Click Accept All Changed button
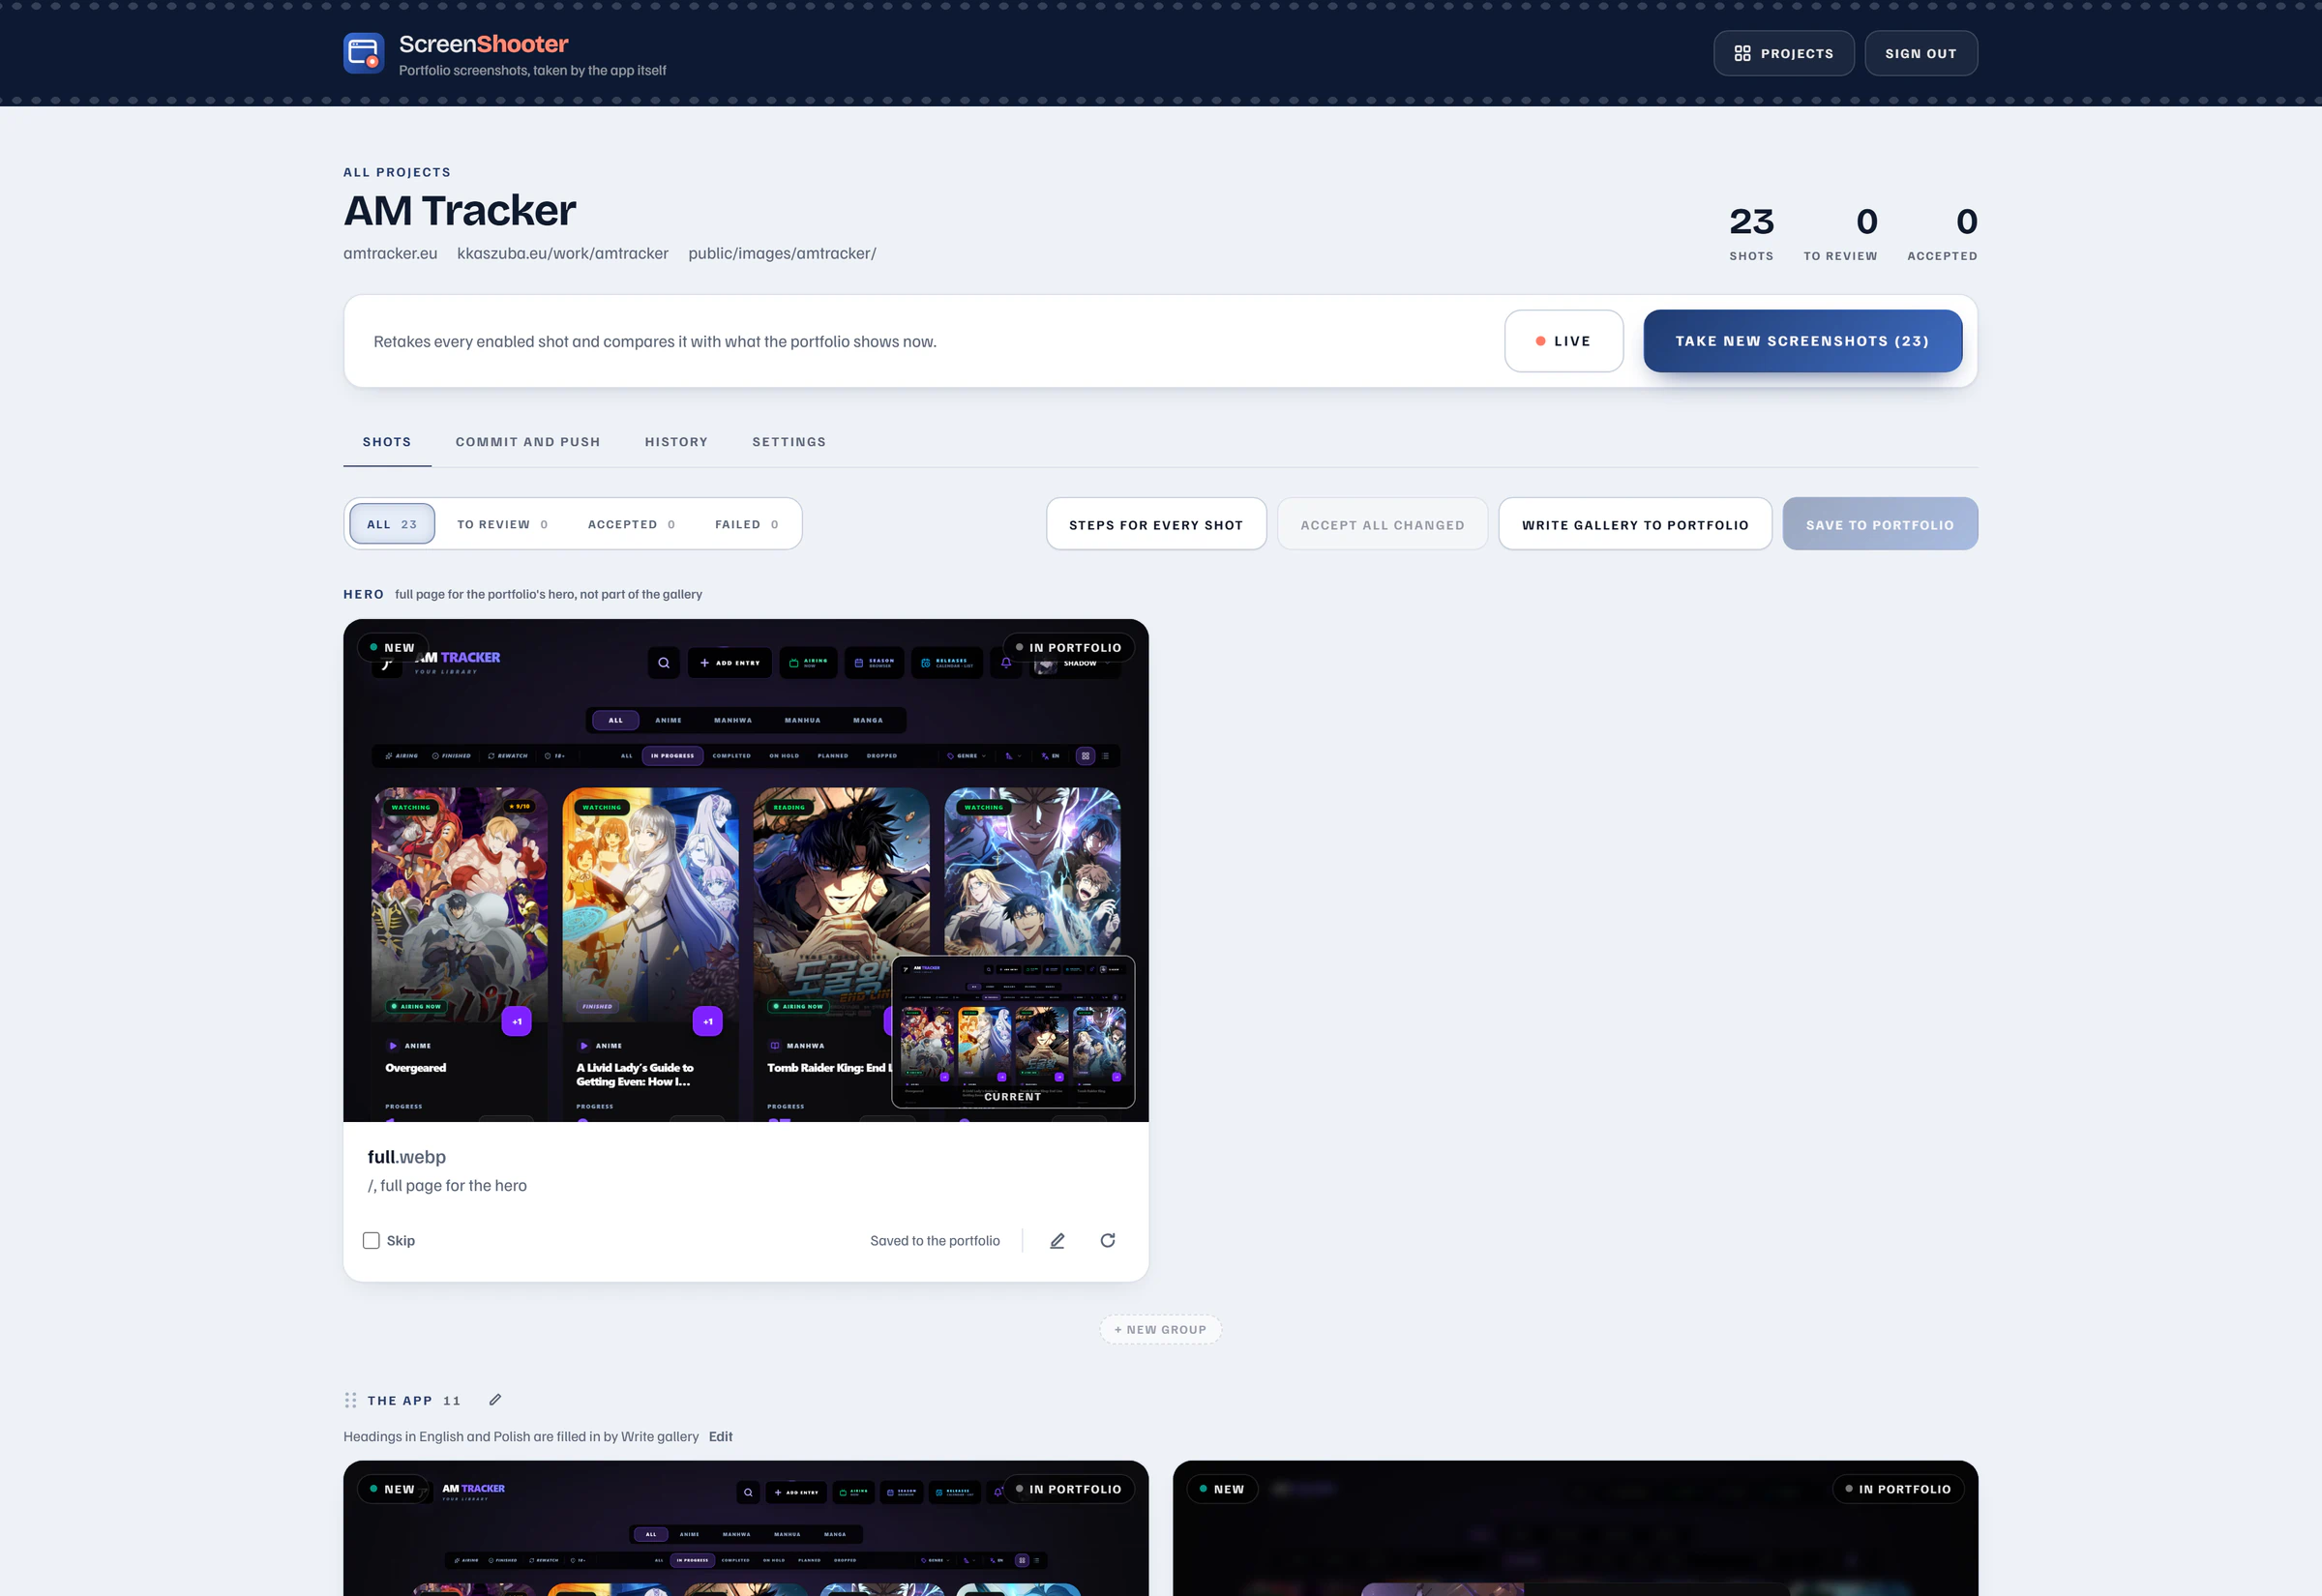Screen dimensions: 2322x1596 [x=1382, y=524]
